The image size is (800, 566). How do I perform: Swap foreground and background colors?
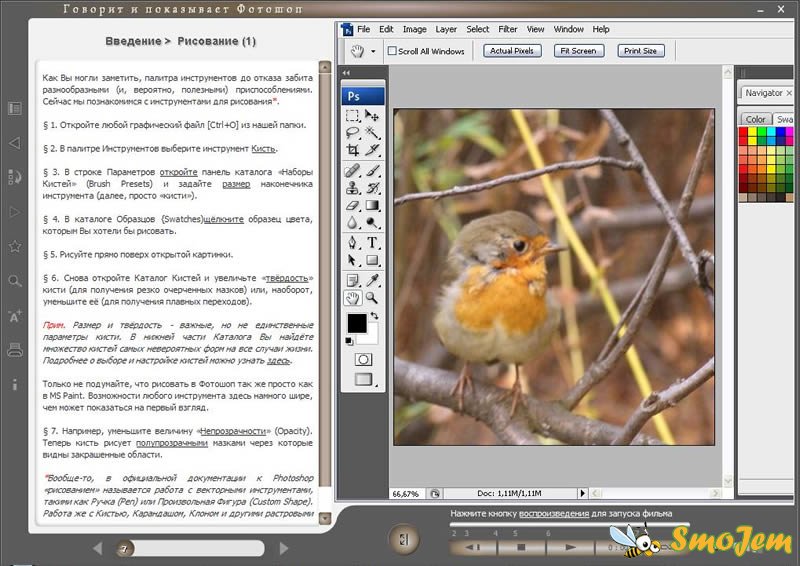374,316
